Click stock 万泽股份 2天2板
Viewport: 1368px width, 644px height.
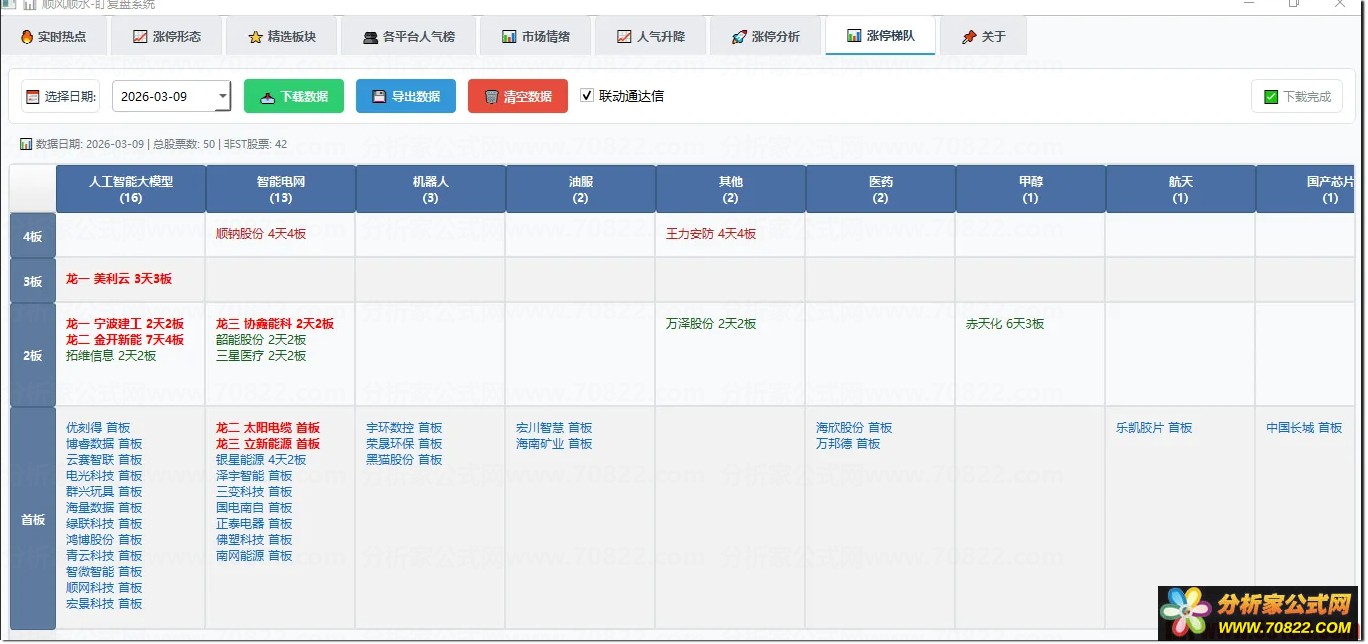pyautogui.click(x=711, y=324)
